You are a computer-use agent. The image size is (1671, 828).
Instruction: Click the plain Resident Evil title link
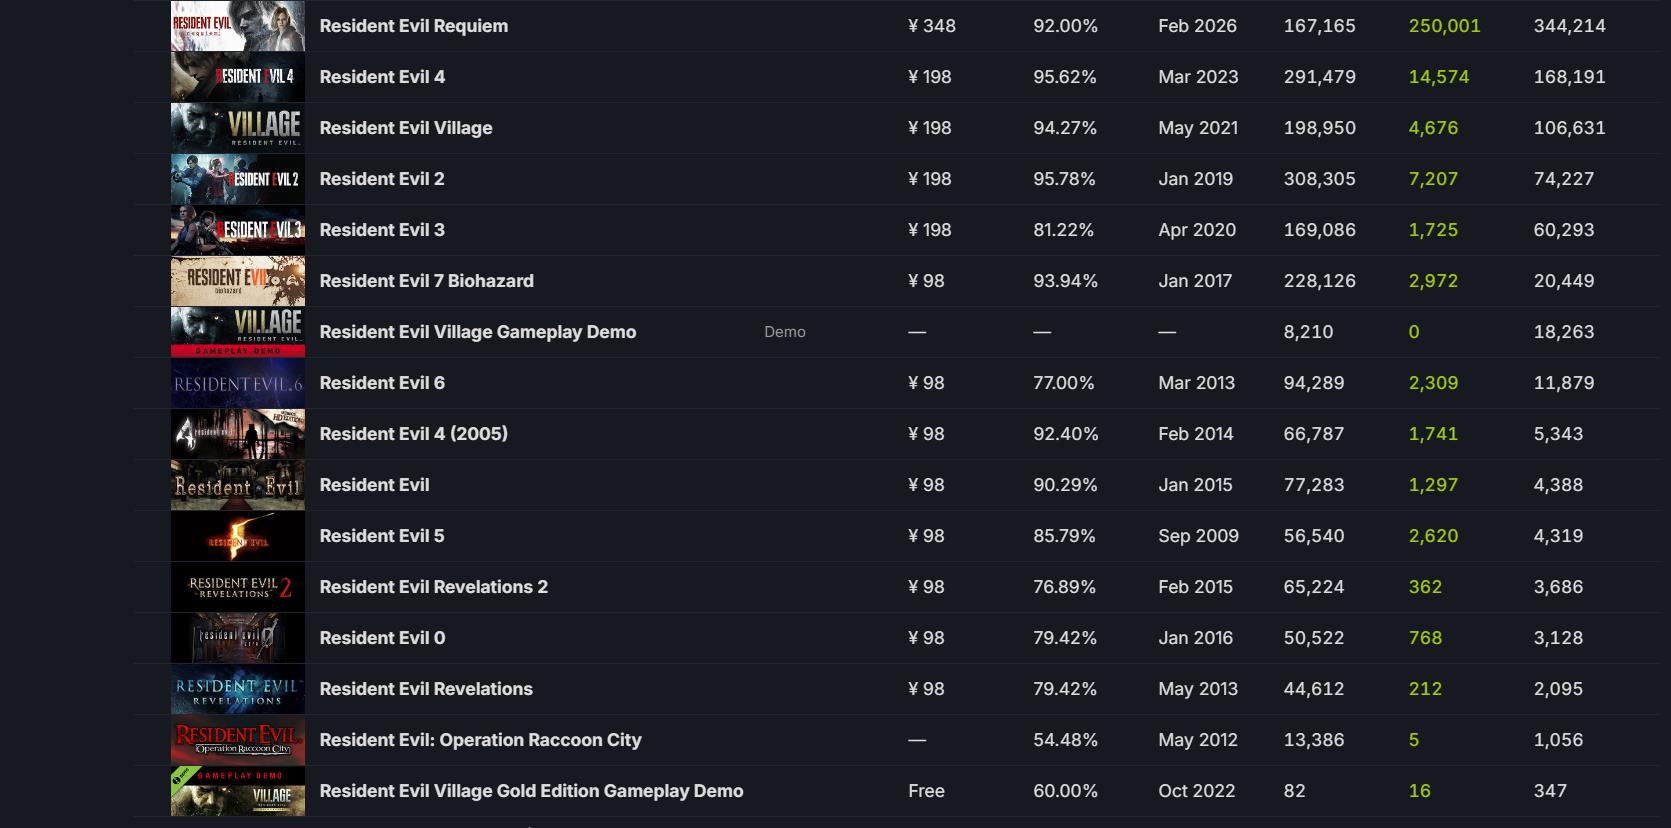[374, 485]
